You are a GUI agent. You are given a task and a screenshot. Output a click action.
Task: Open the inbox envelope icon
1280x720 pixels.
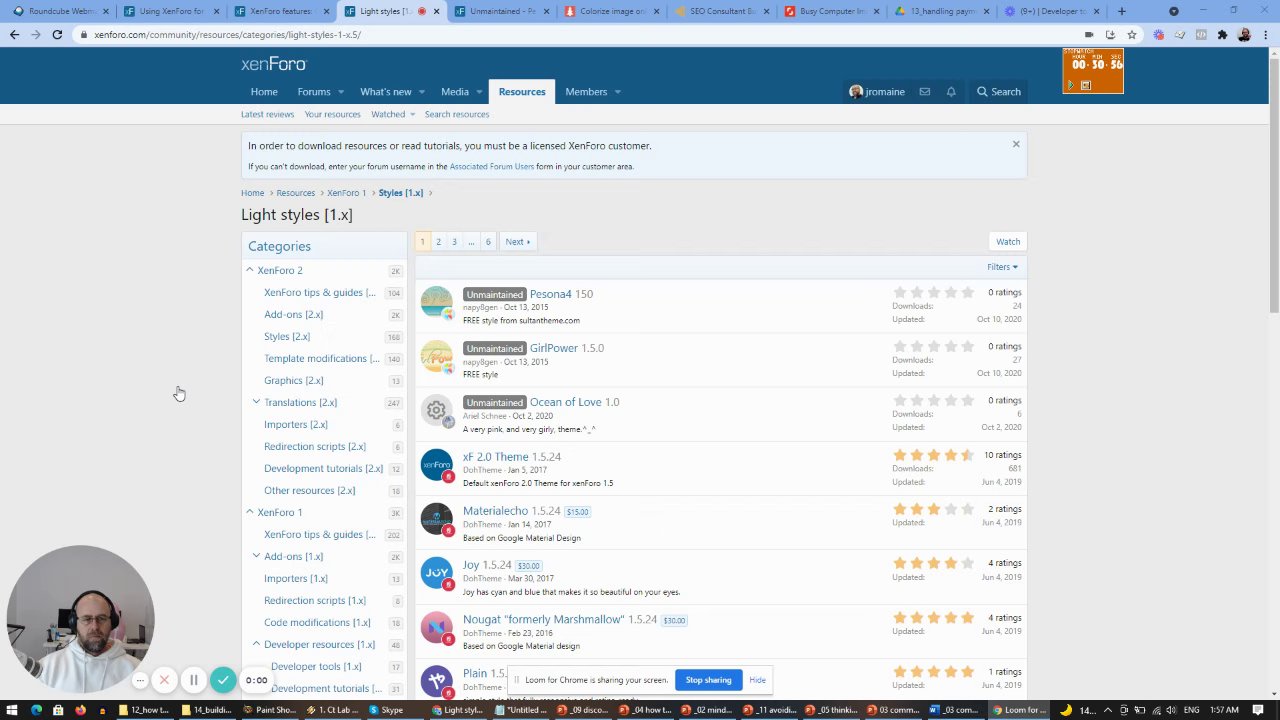924,92
